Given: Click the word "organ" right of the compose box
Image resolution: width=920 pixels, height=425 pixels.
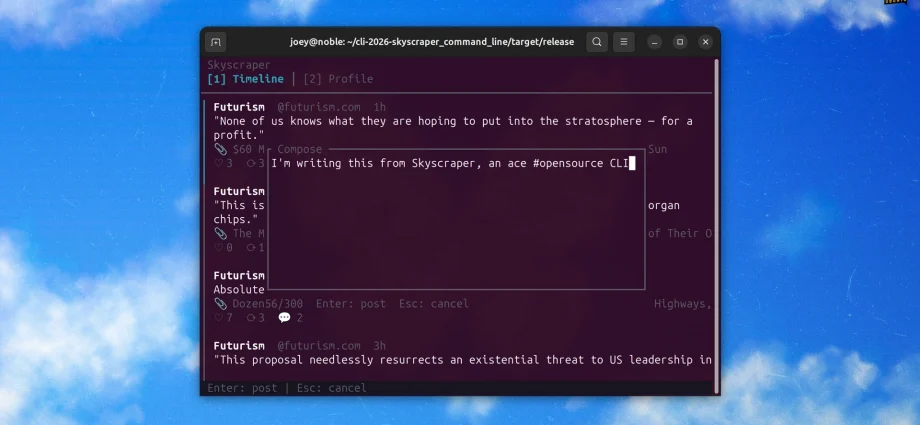Looking at the screenshot, I should coord(664,205).
